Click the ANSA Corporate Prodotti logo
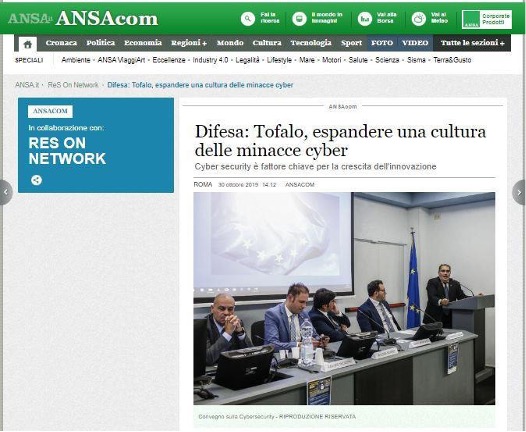This screenshot has width=526, height=432. pos(487,19)
